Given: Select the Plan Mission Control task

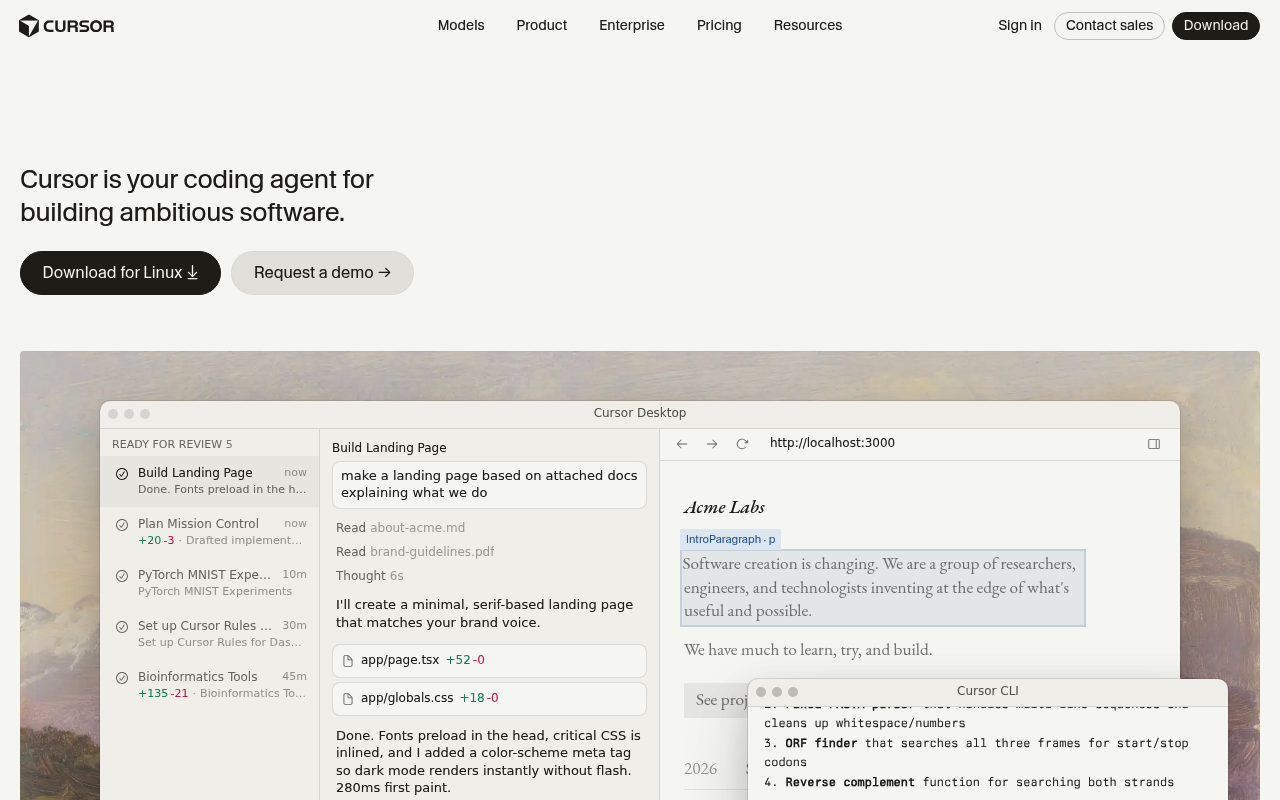Looking at the screenshot, I should [210, 532].
